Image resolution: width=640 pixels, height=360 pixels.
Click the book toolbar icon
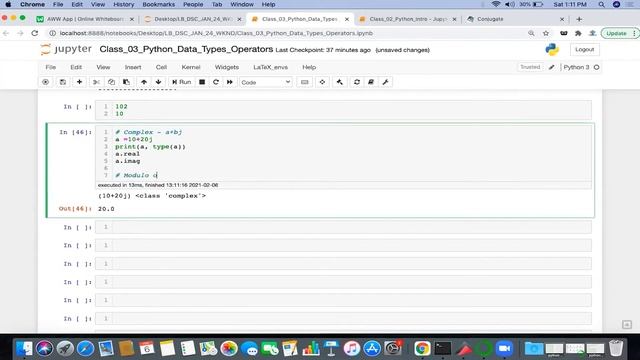pyautogui.click(x=371, y=82)
